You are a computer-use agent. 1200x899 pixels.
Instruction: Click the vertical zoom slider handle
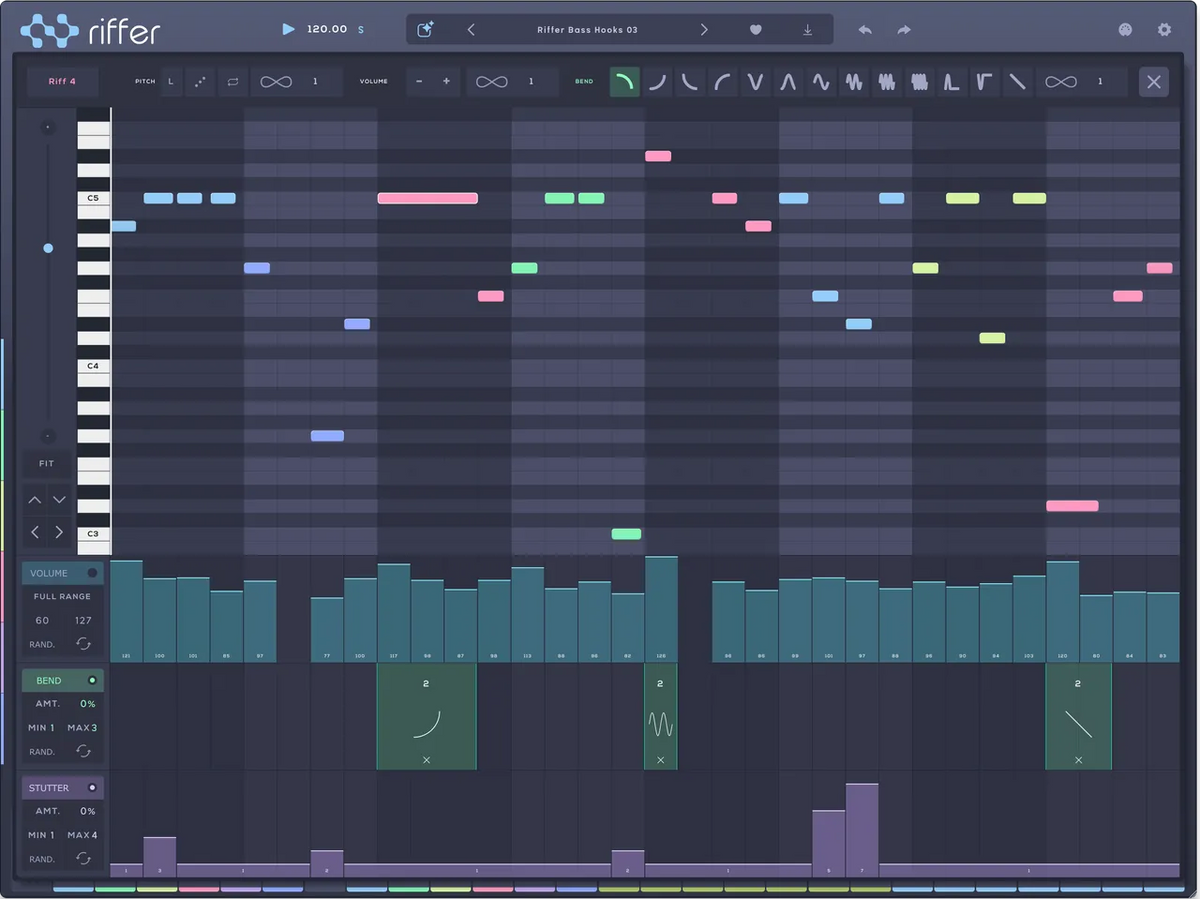pyautogui.click(x=48, y=248)
